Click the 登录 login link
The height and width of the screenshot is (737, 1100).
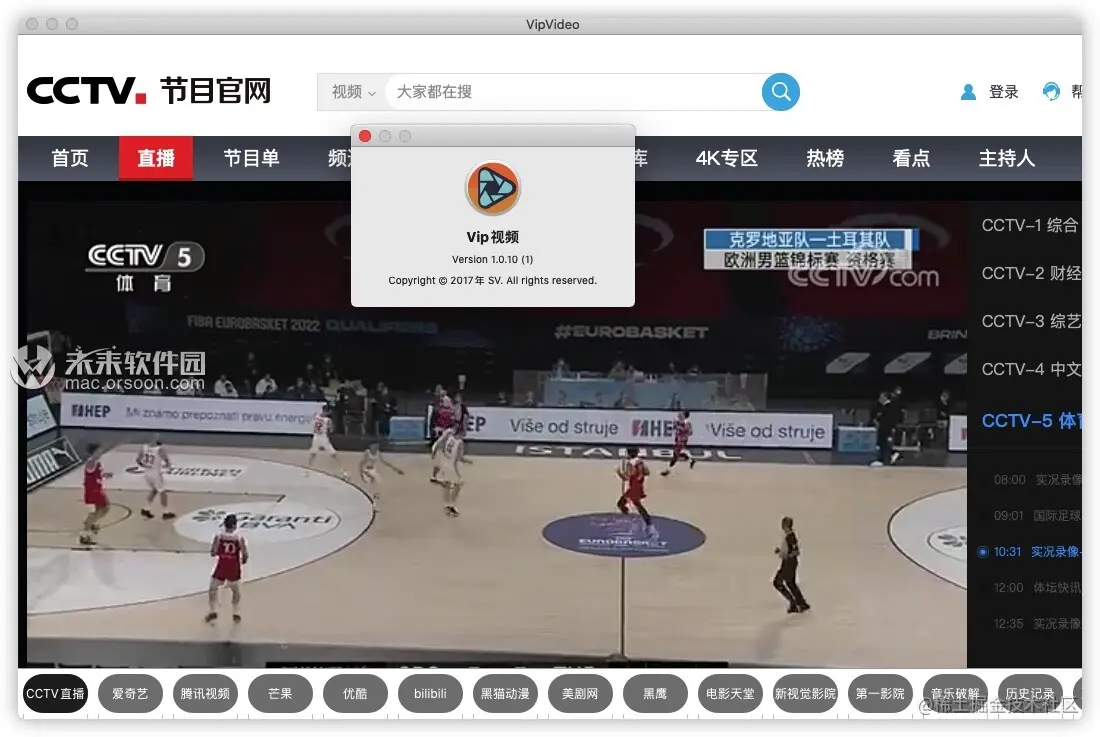click(1003, 92)
